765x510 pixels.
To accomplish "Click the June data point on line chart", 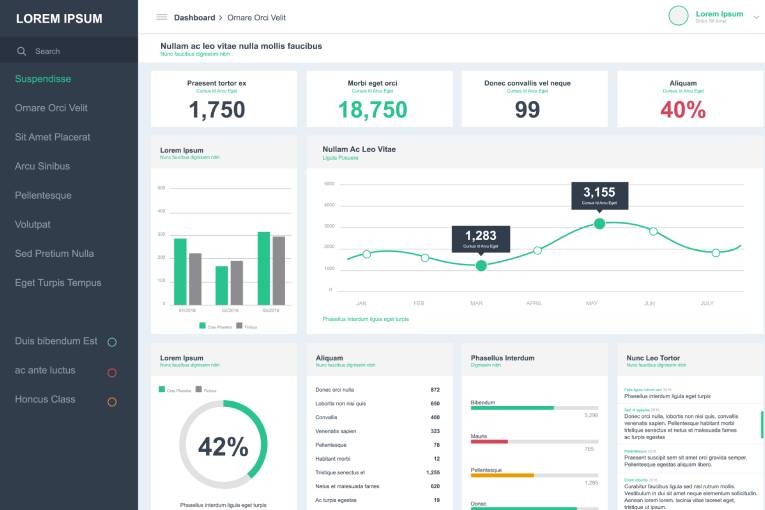I will pyautogui.click(x=653, y=231).
